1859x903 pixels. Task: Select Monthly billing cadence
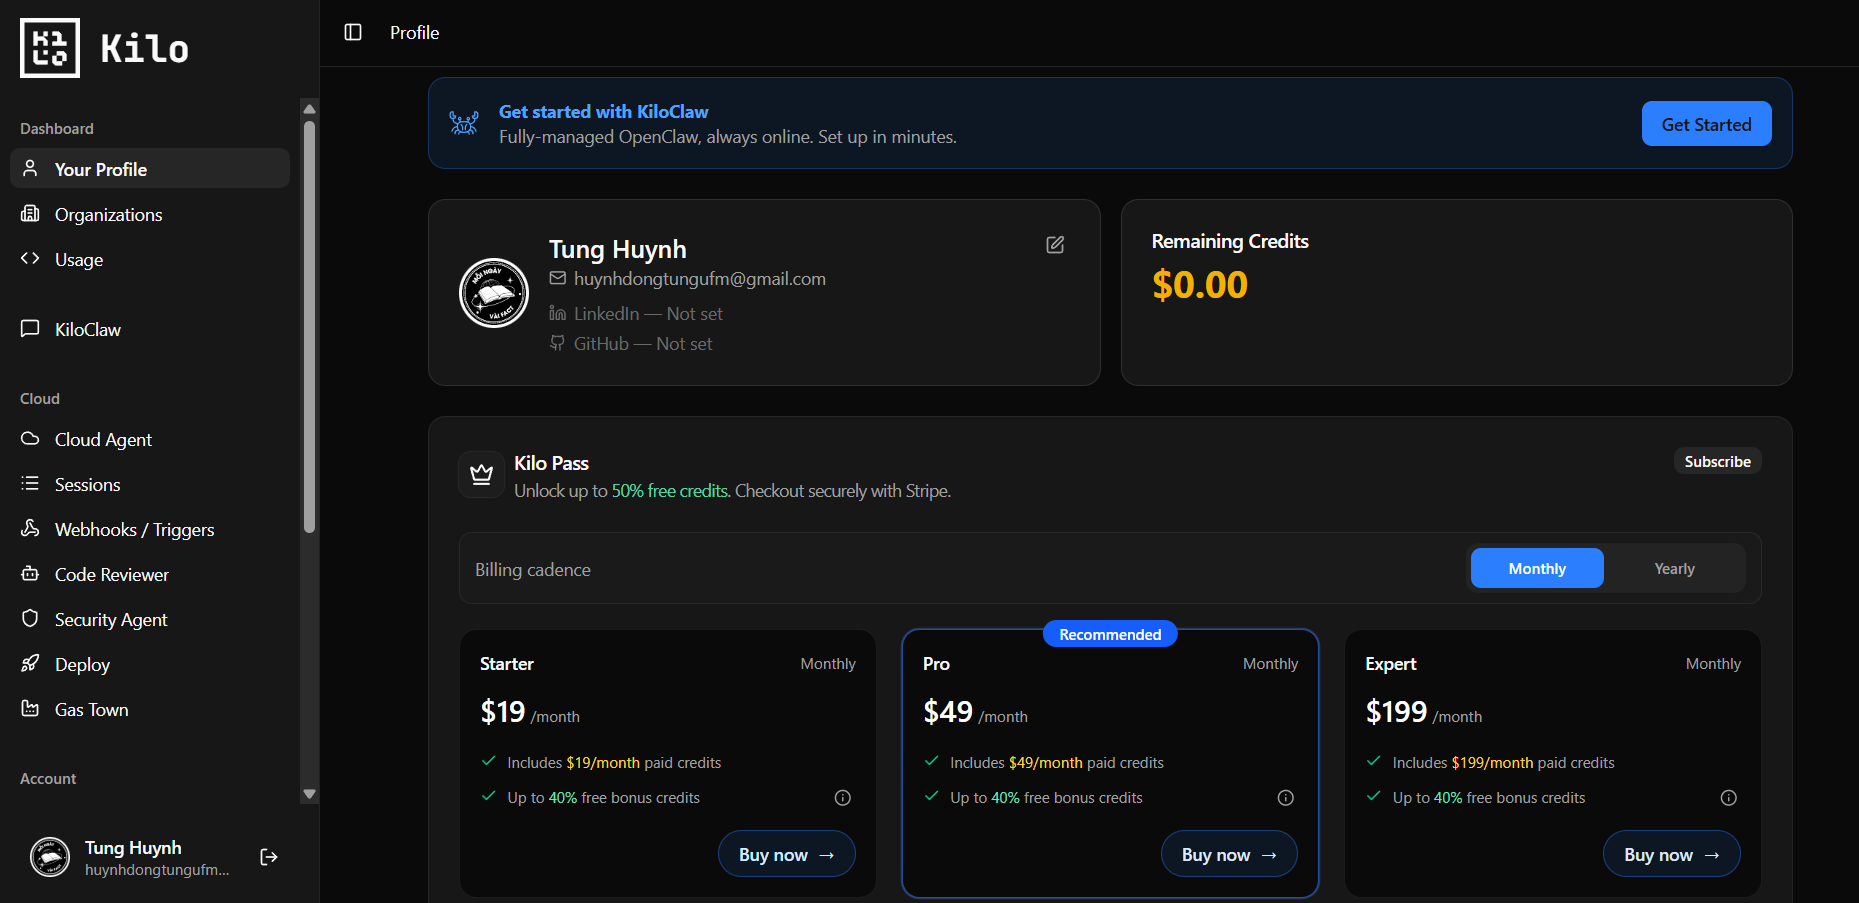1537,568
